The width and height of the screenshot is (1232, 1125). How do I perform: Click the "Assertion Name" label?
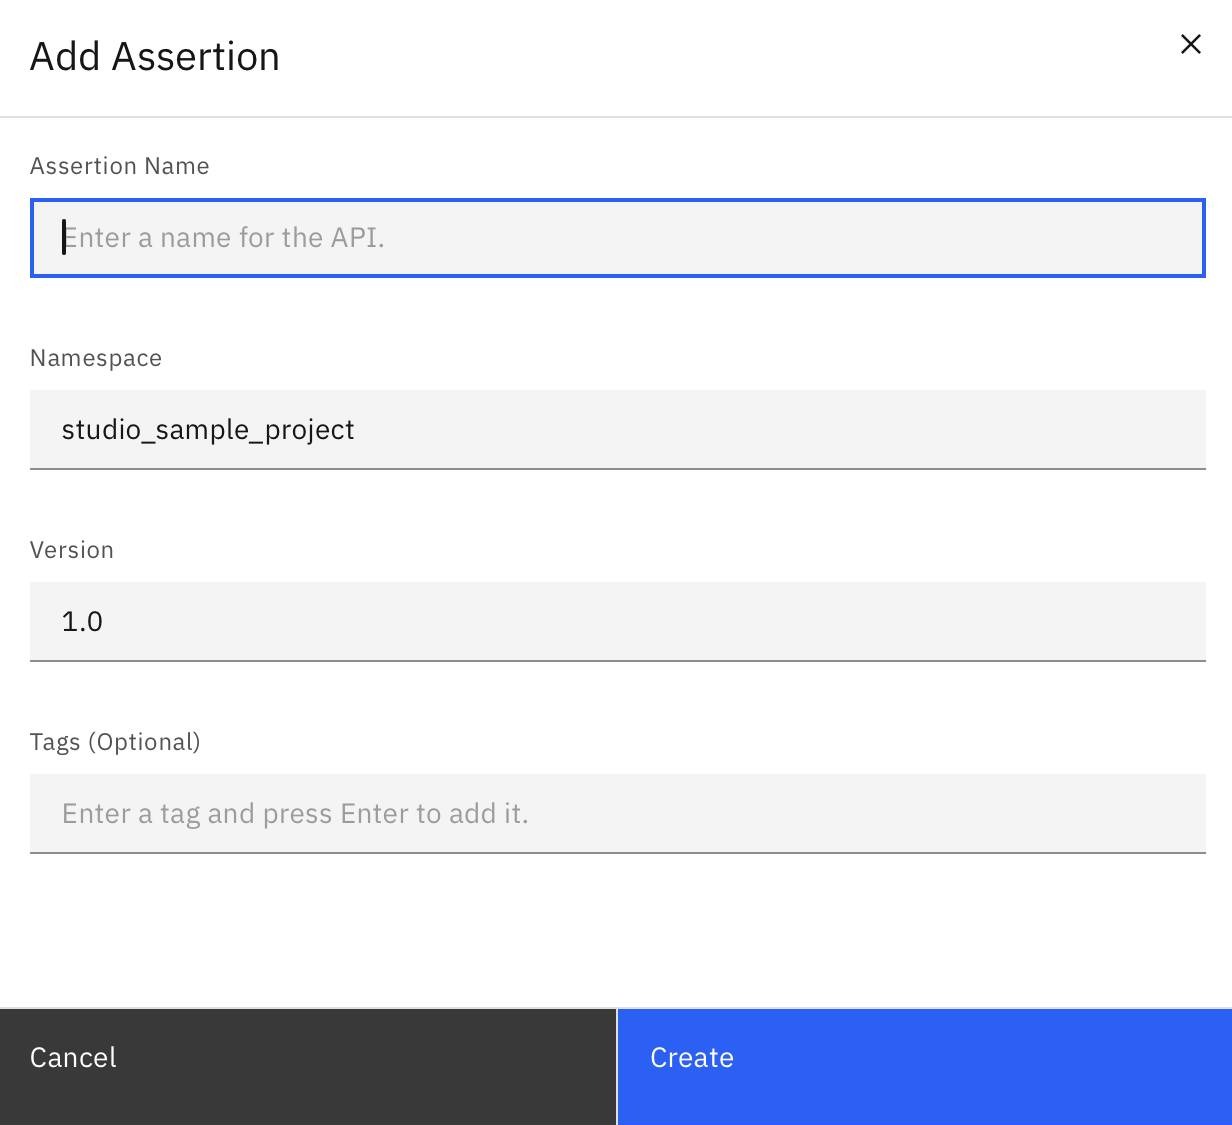tap(120, 166)
